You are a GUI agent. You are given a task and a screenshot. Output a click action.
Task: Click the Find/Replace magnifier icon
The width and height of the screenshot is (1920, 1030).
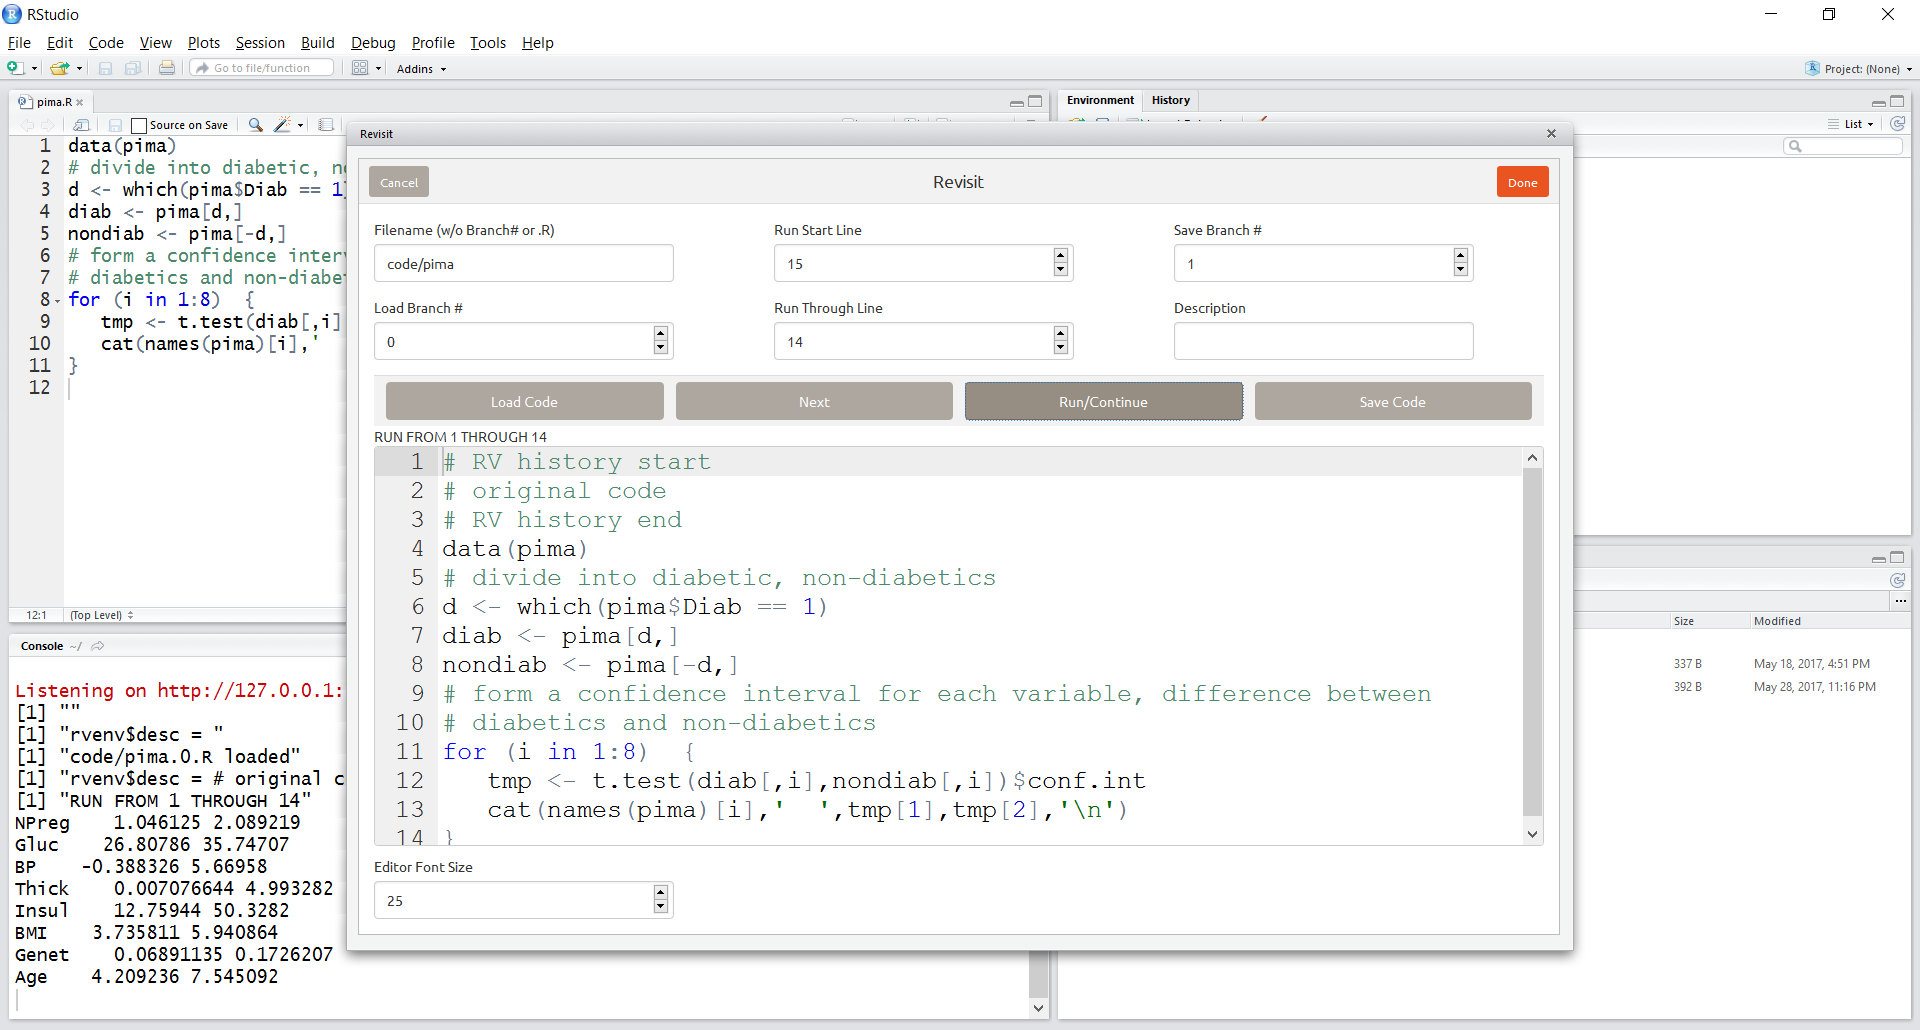pos(256,125)
